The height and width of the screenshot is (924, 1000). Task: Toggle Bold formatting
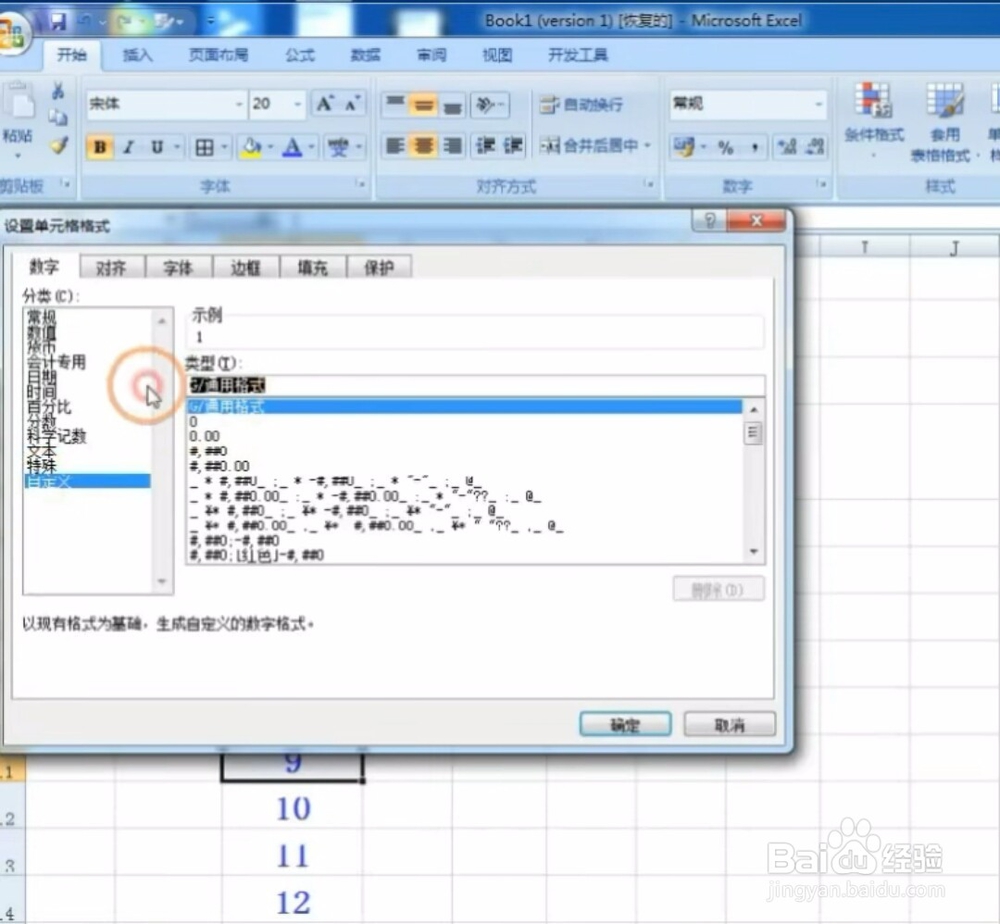(x=99, y=147)
